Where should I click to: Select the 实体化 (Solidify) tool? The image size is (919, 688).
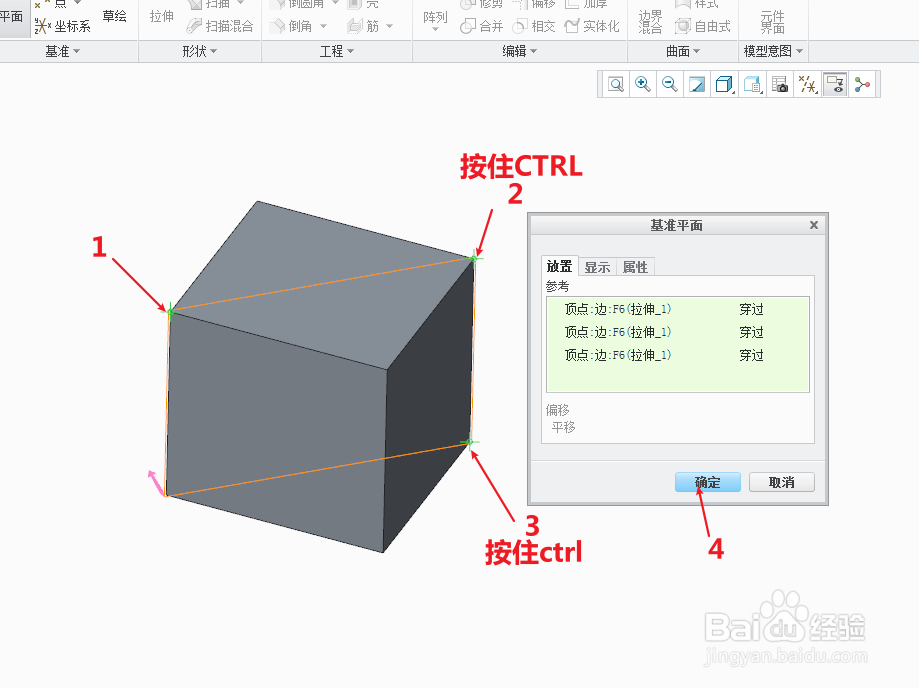(600, 24)
